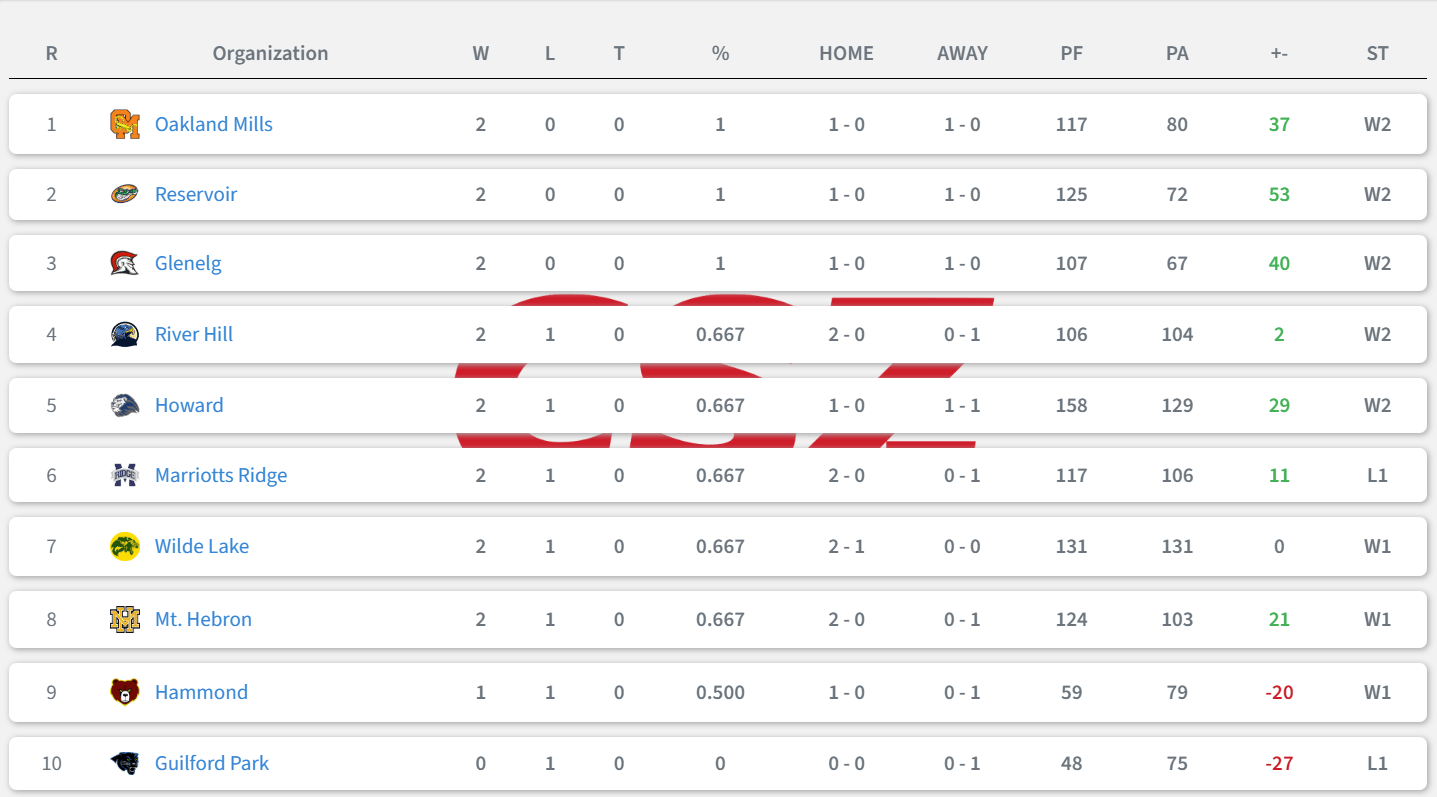The image size is (1437, 797).
Task: Open the Guilford Park team link
Action: coord(212,763)
